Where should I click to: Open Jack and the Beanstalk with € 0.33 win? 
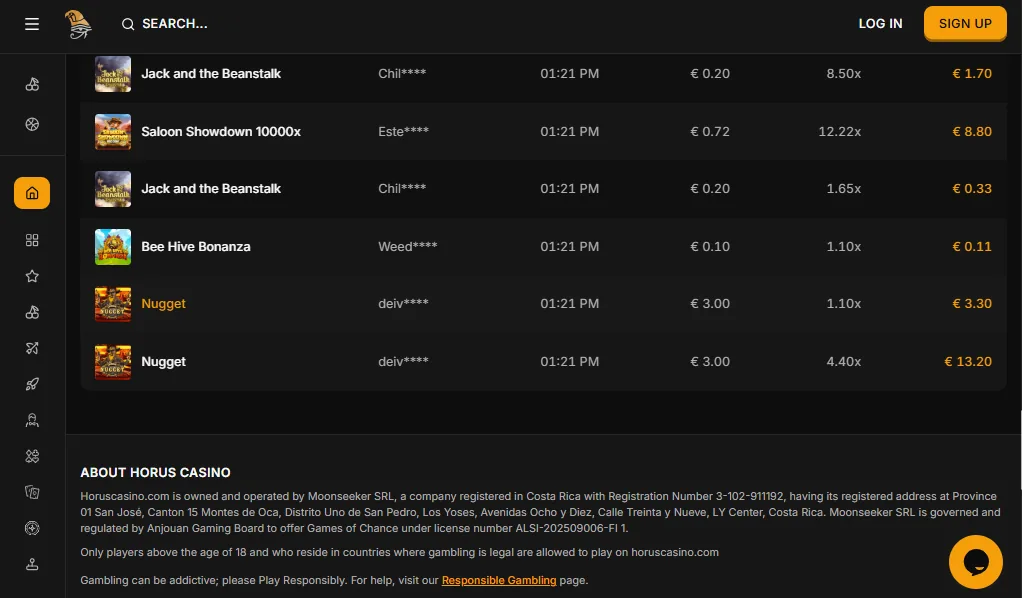tap(211, 188)
